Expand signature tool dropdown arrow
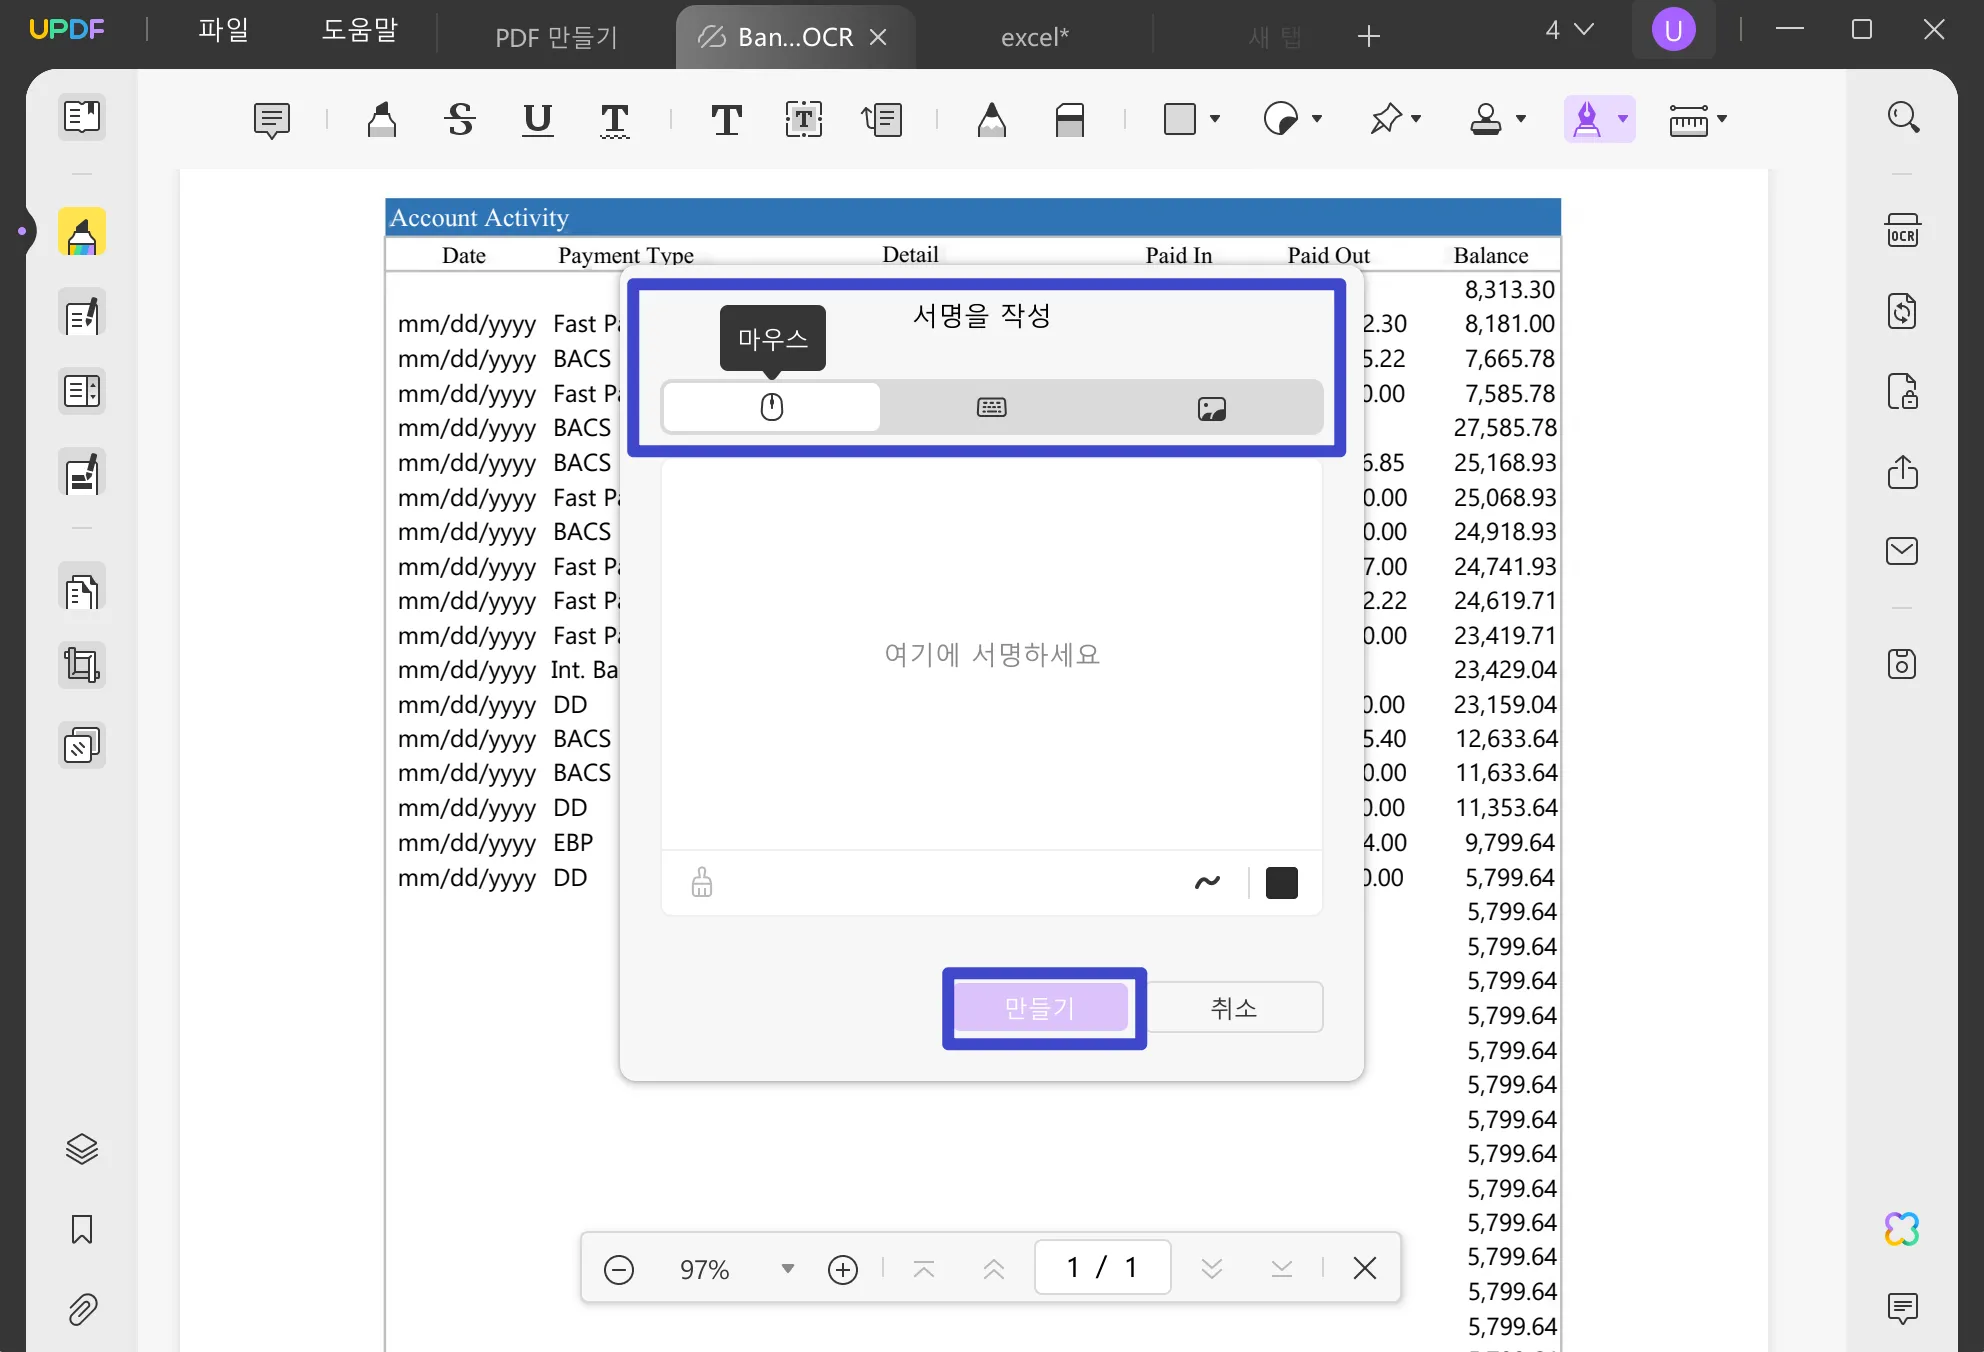Screen dimensions: 1984x1352 1623,119
